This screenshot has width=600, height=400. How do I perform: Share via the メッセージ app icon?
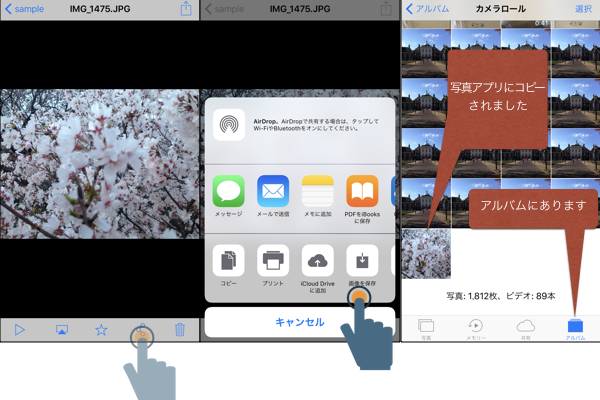pos(228,191)
